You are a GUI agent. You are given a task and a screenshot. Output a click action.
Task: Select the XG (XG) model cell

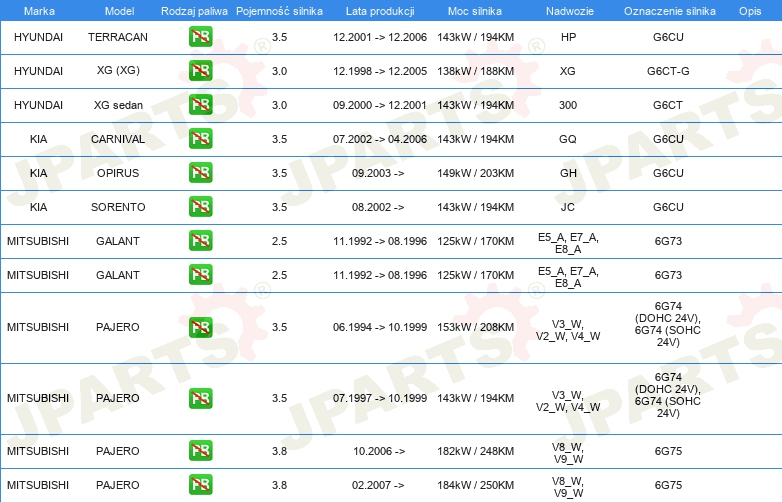tap(118, 70)
